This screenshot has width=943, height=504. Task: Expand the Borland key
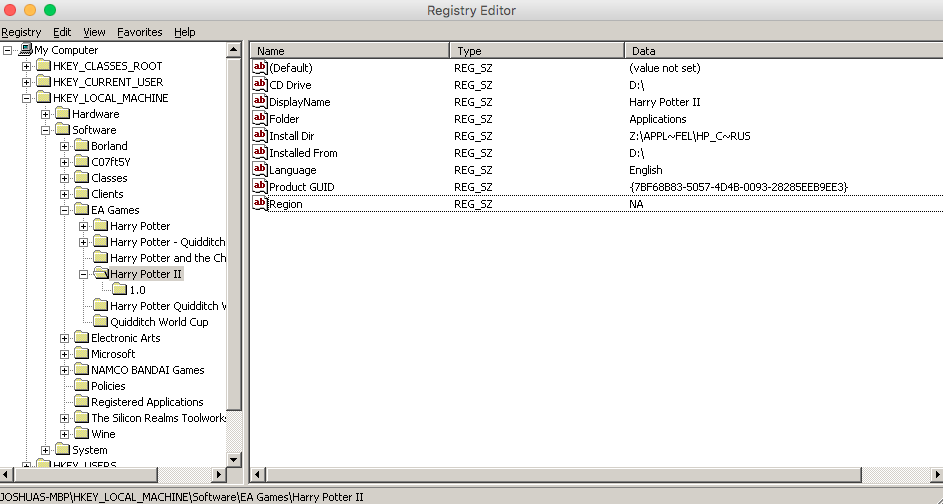coord(65,146)
